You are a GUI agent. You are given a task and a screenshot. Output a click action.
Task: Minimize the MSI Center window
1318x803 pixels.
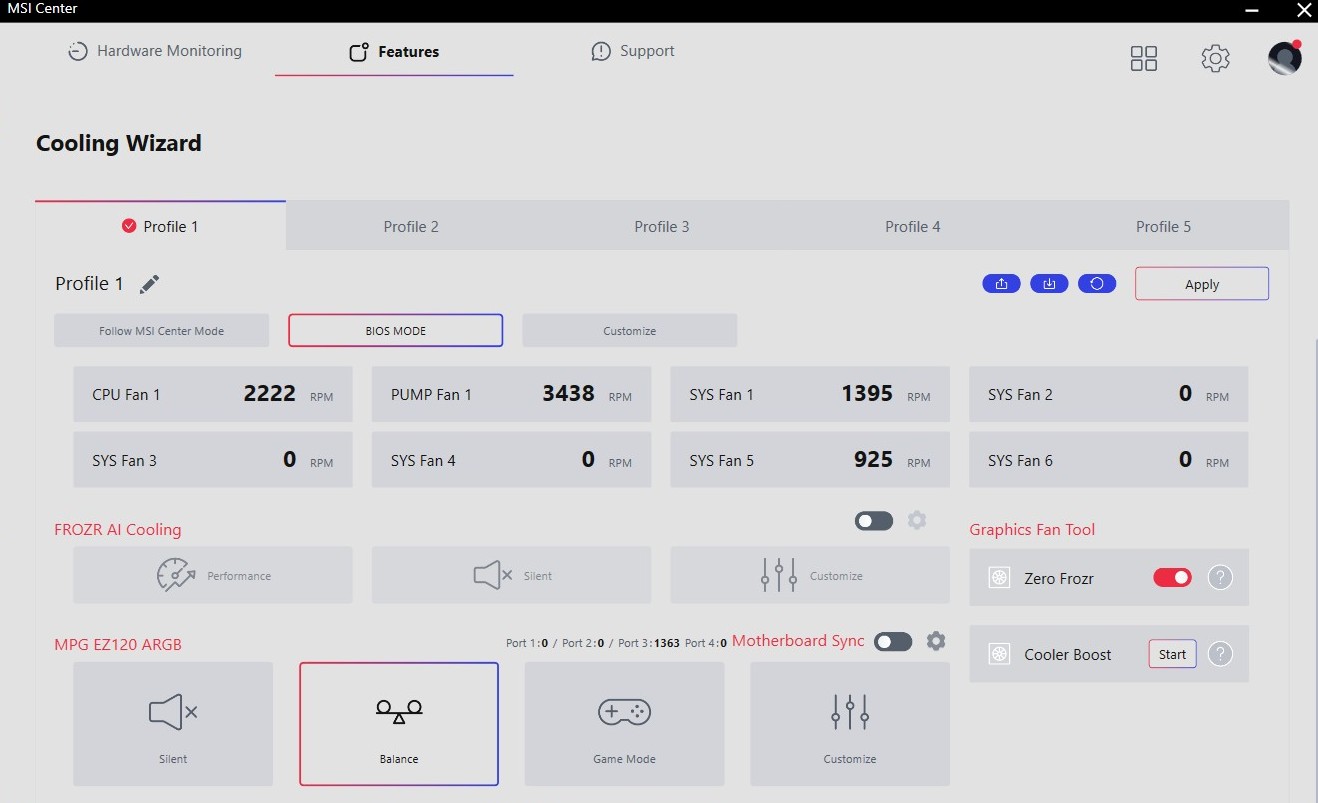point(1252,9)
